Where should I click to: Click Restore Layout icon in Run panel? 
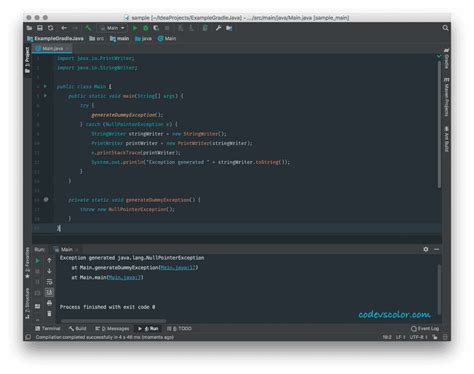click(38, 306)
